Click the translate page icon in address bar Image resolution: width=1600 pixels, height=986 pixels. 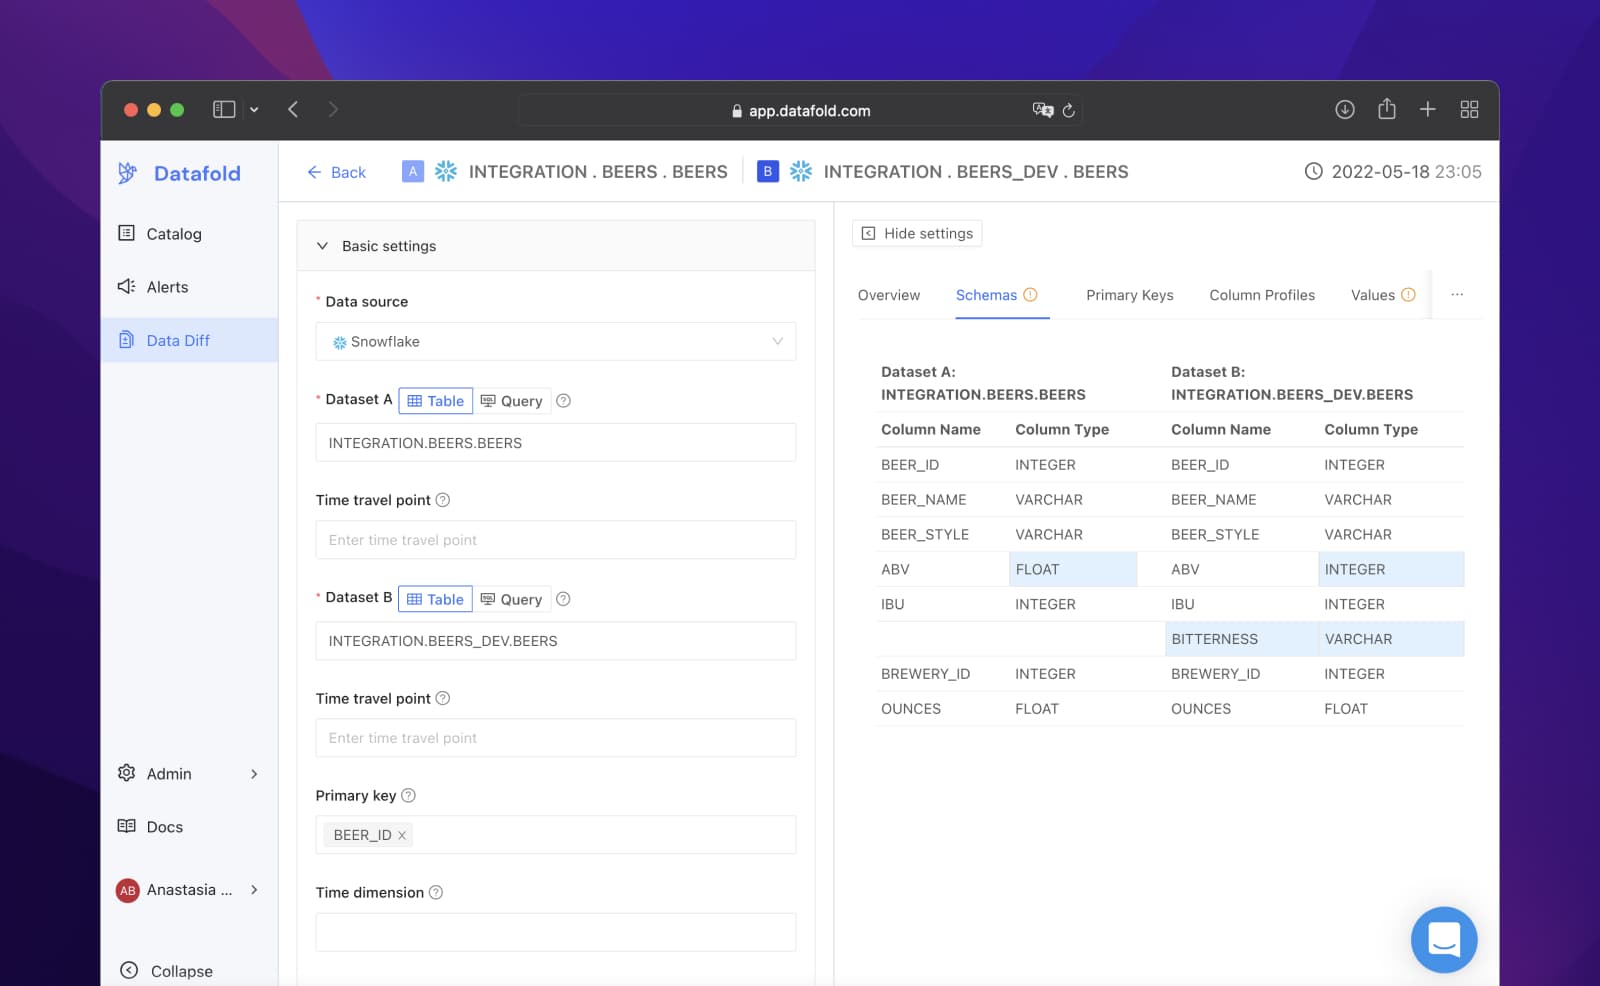pyautogui.click(x=1043, y=110)
